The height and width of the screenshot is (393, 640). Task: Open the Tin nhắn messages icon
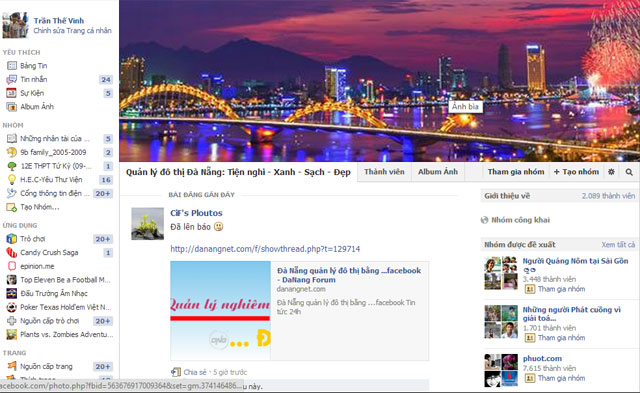(12, 80)
